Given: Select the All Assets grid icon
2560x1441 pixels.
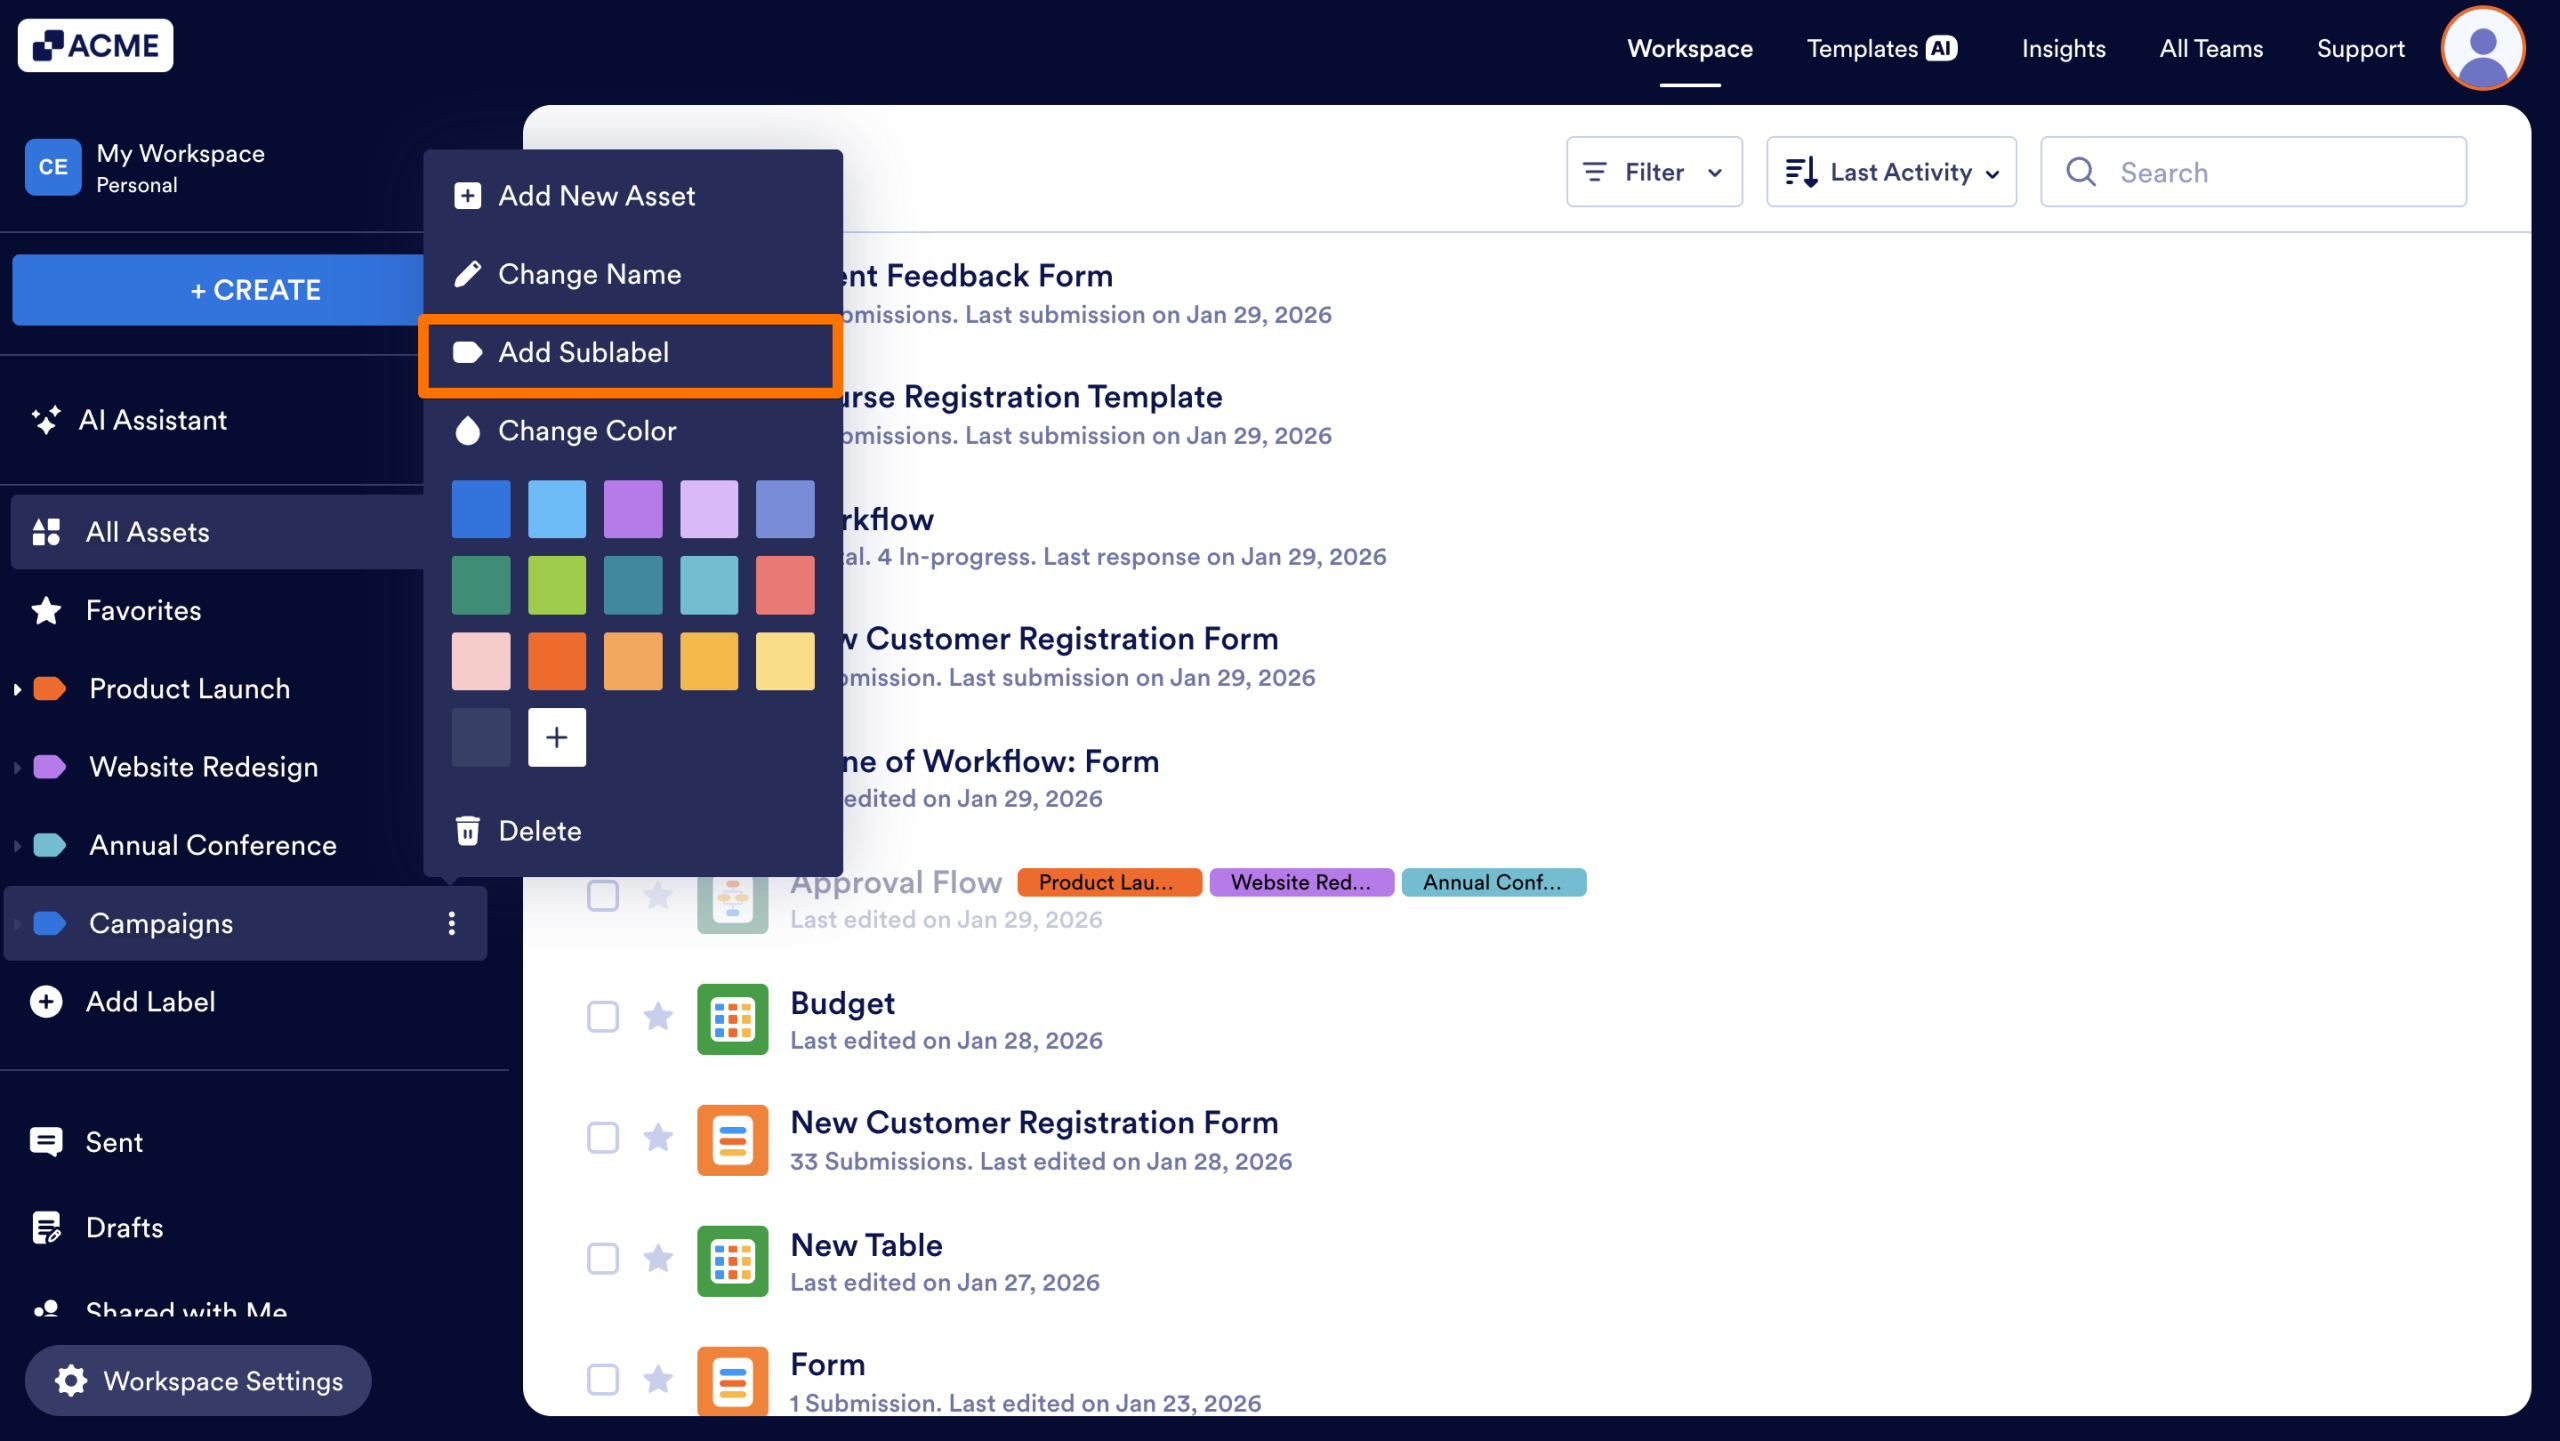Looking at the screenshot, I should pos(45,531).
